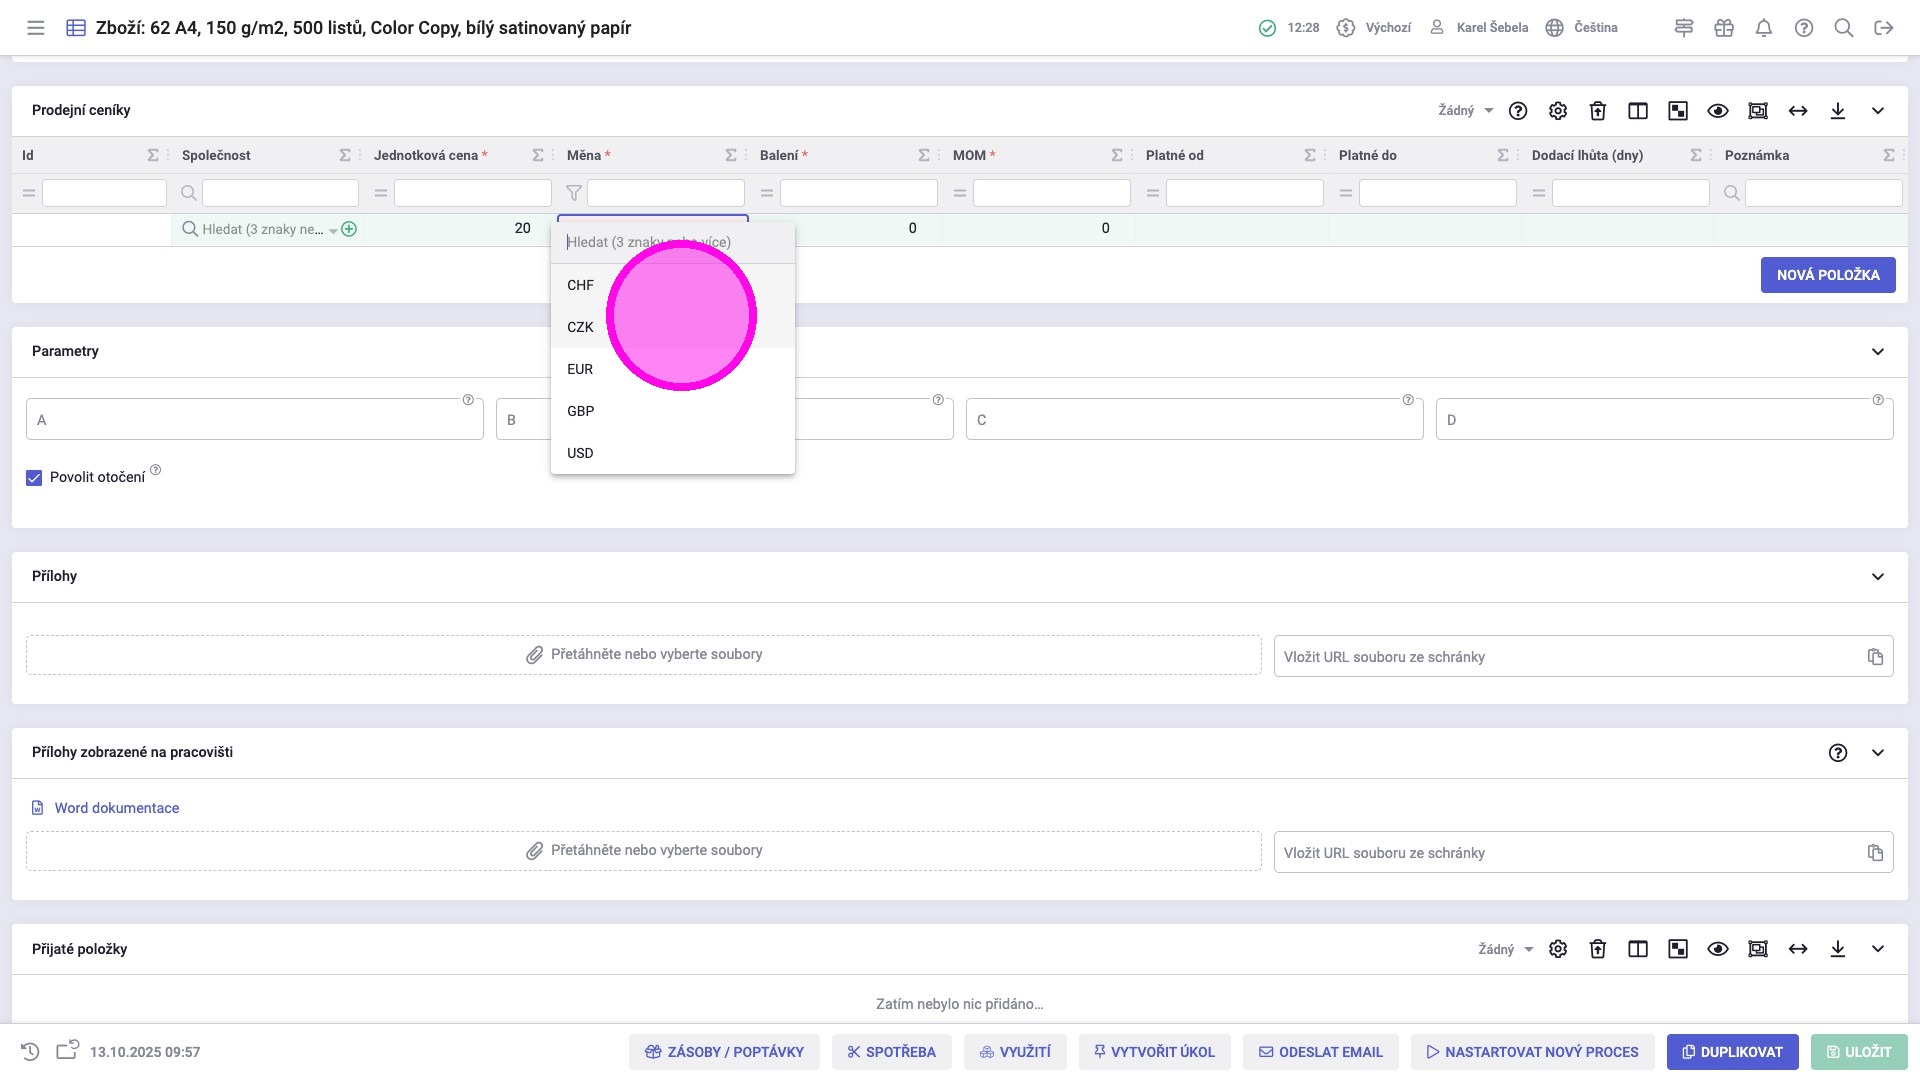The height and width of the screenshot is (1080, 1920).
Task: Toggle eye visibility icon in Přijaté položky
Action: click(1718, 949)
